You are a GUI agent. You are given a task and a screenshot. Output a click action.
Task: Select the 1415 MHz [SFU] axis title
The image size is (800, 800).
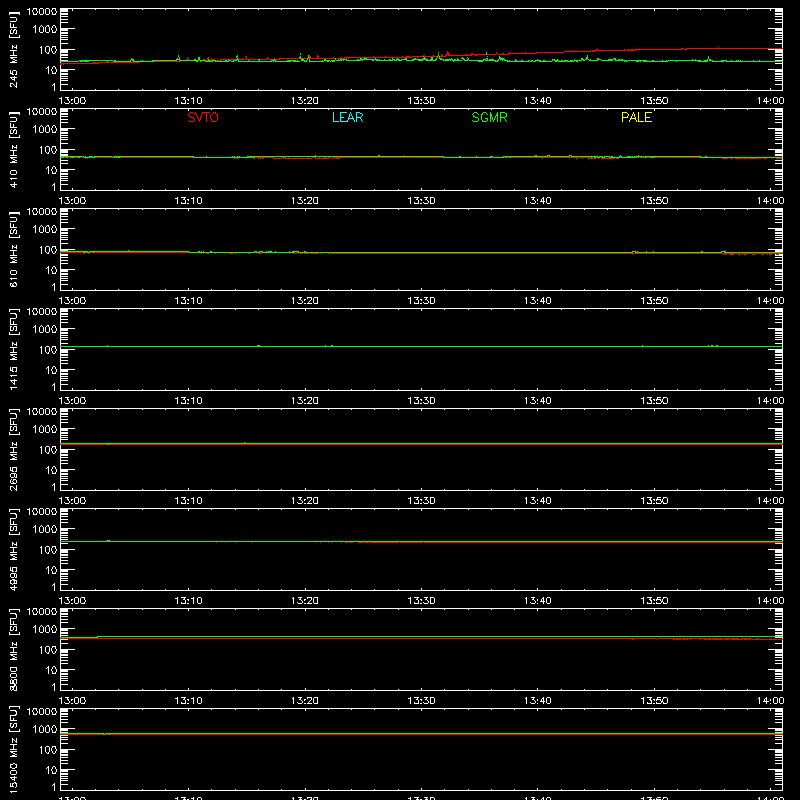(x=13, y=349)
